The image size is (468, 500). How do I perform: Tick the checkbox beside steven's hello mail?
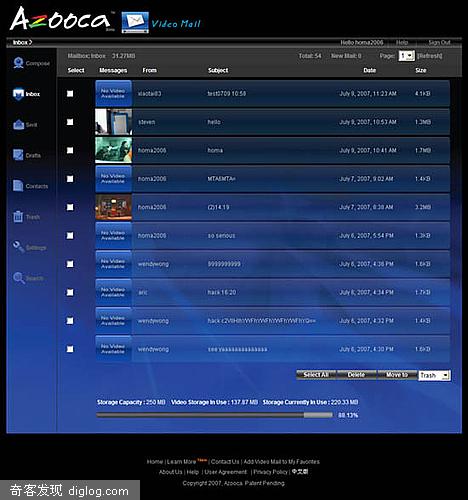70,122
